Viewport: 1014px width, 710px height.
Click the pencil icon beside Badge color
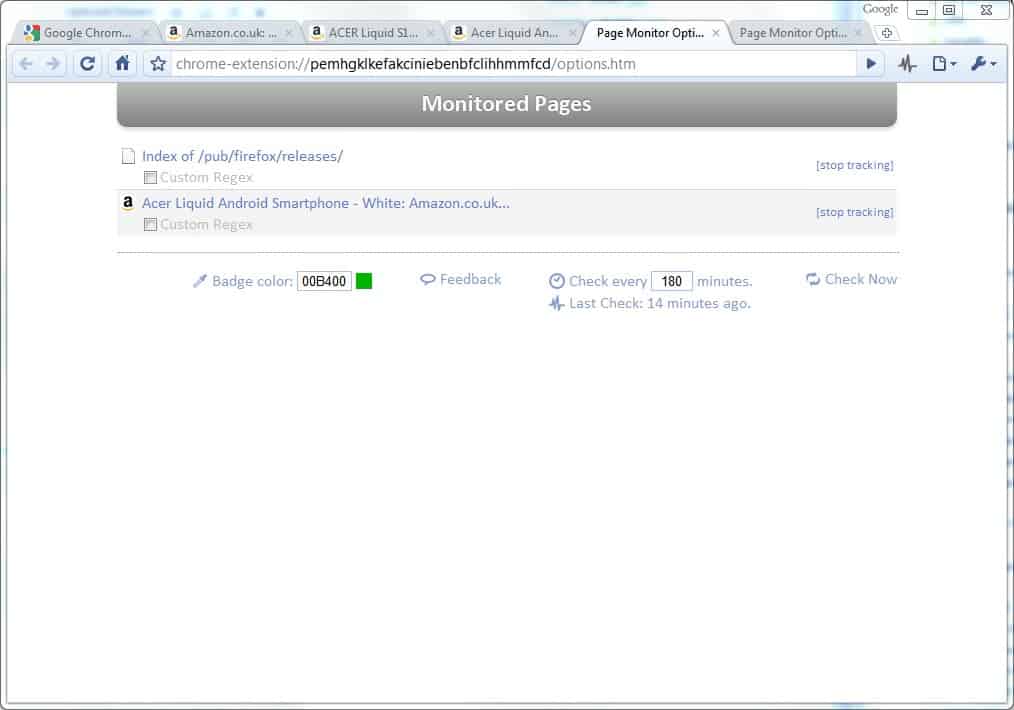[199, 281]
